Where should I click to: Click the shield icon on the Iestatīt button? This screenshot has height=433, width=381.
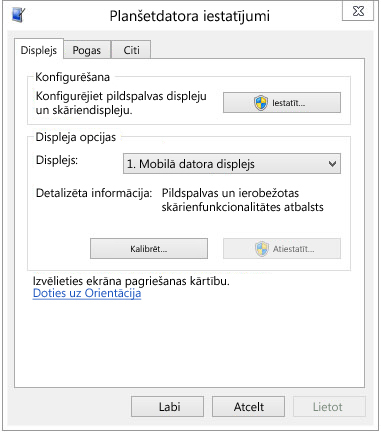coord(261,103)
